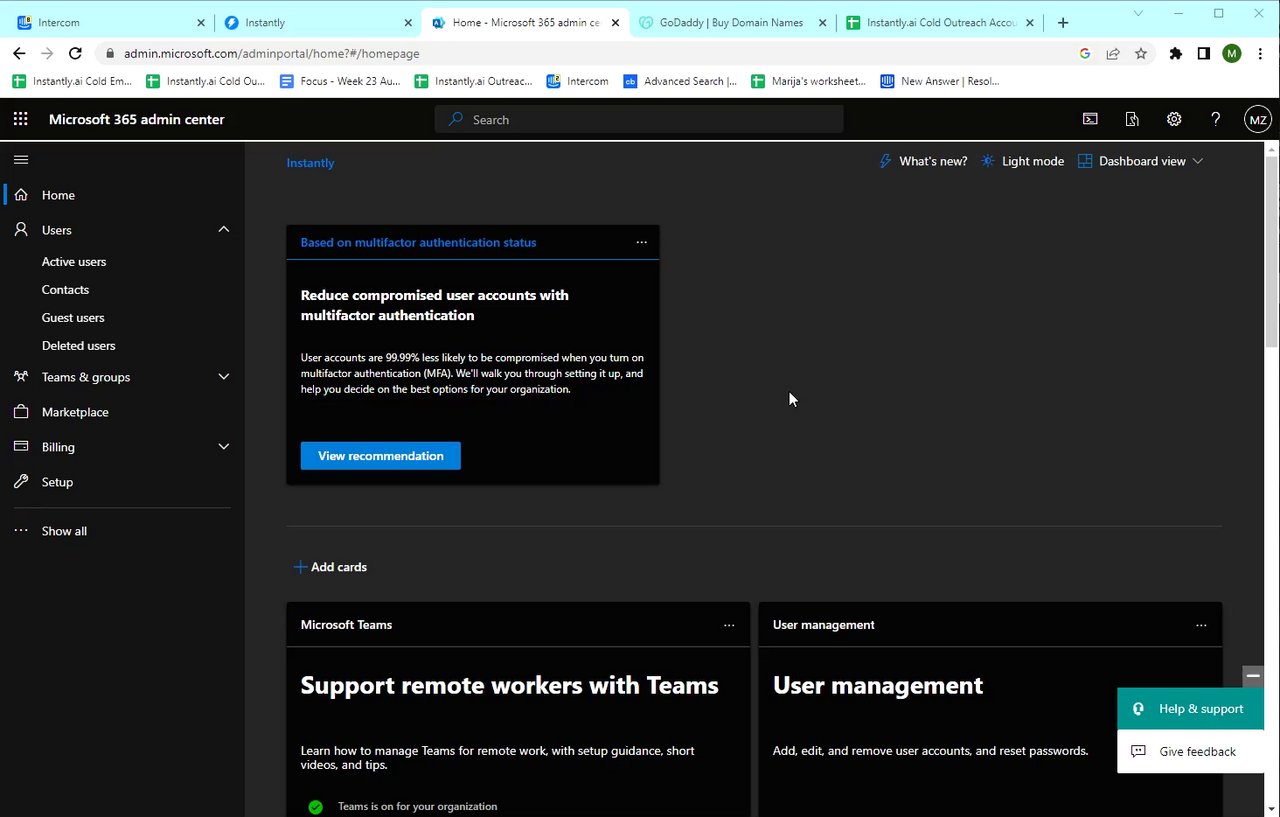Click the browser back arrow

click(x=19, y=53)
